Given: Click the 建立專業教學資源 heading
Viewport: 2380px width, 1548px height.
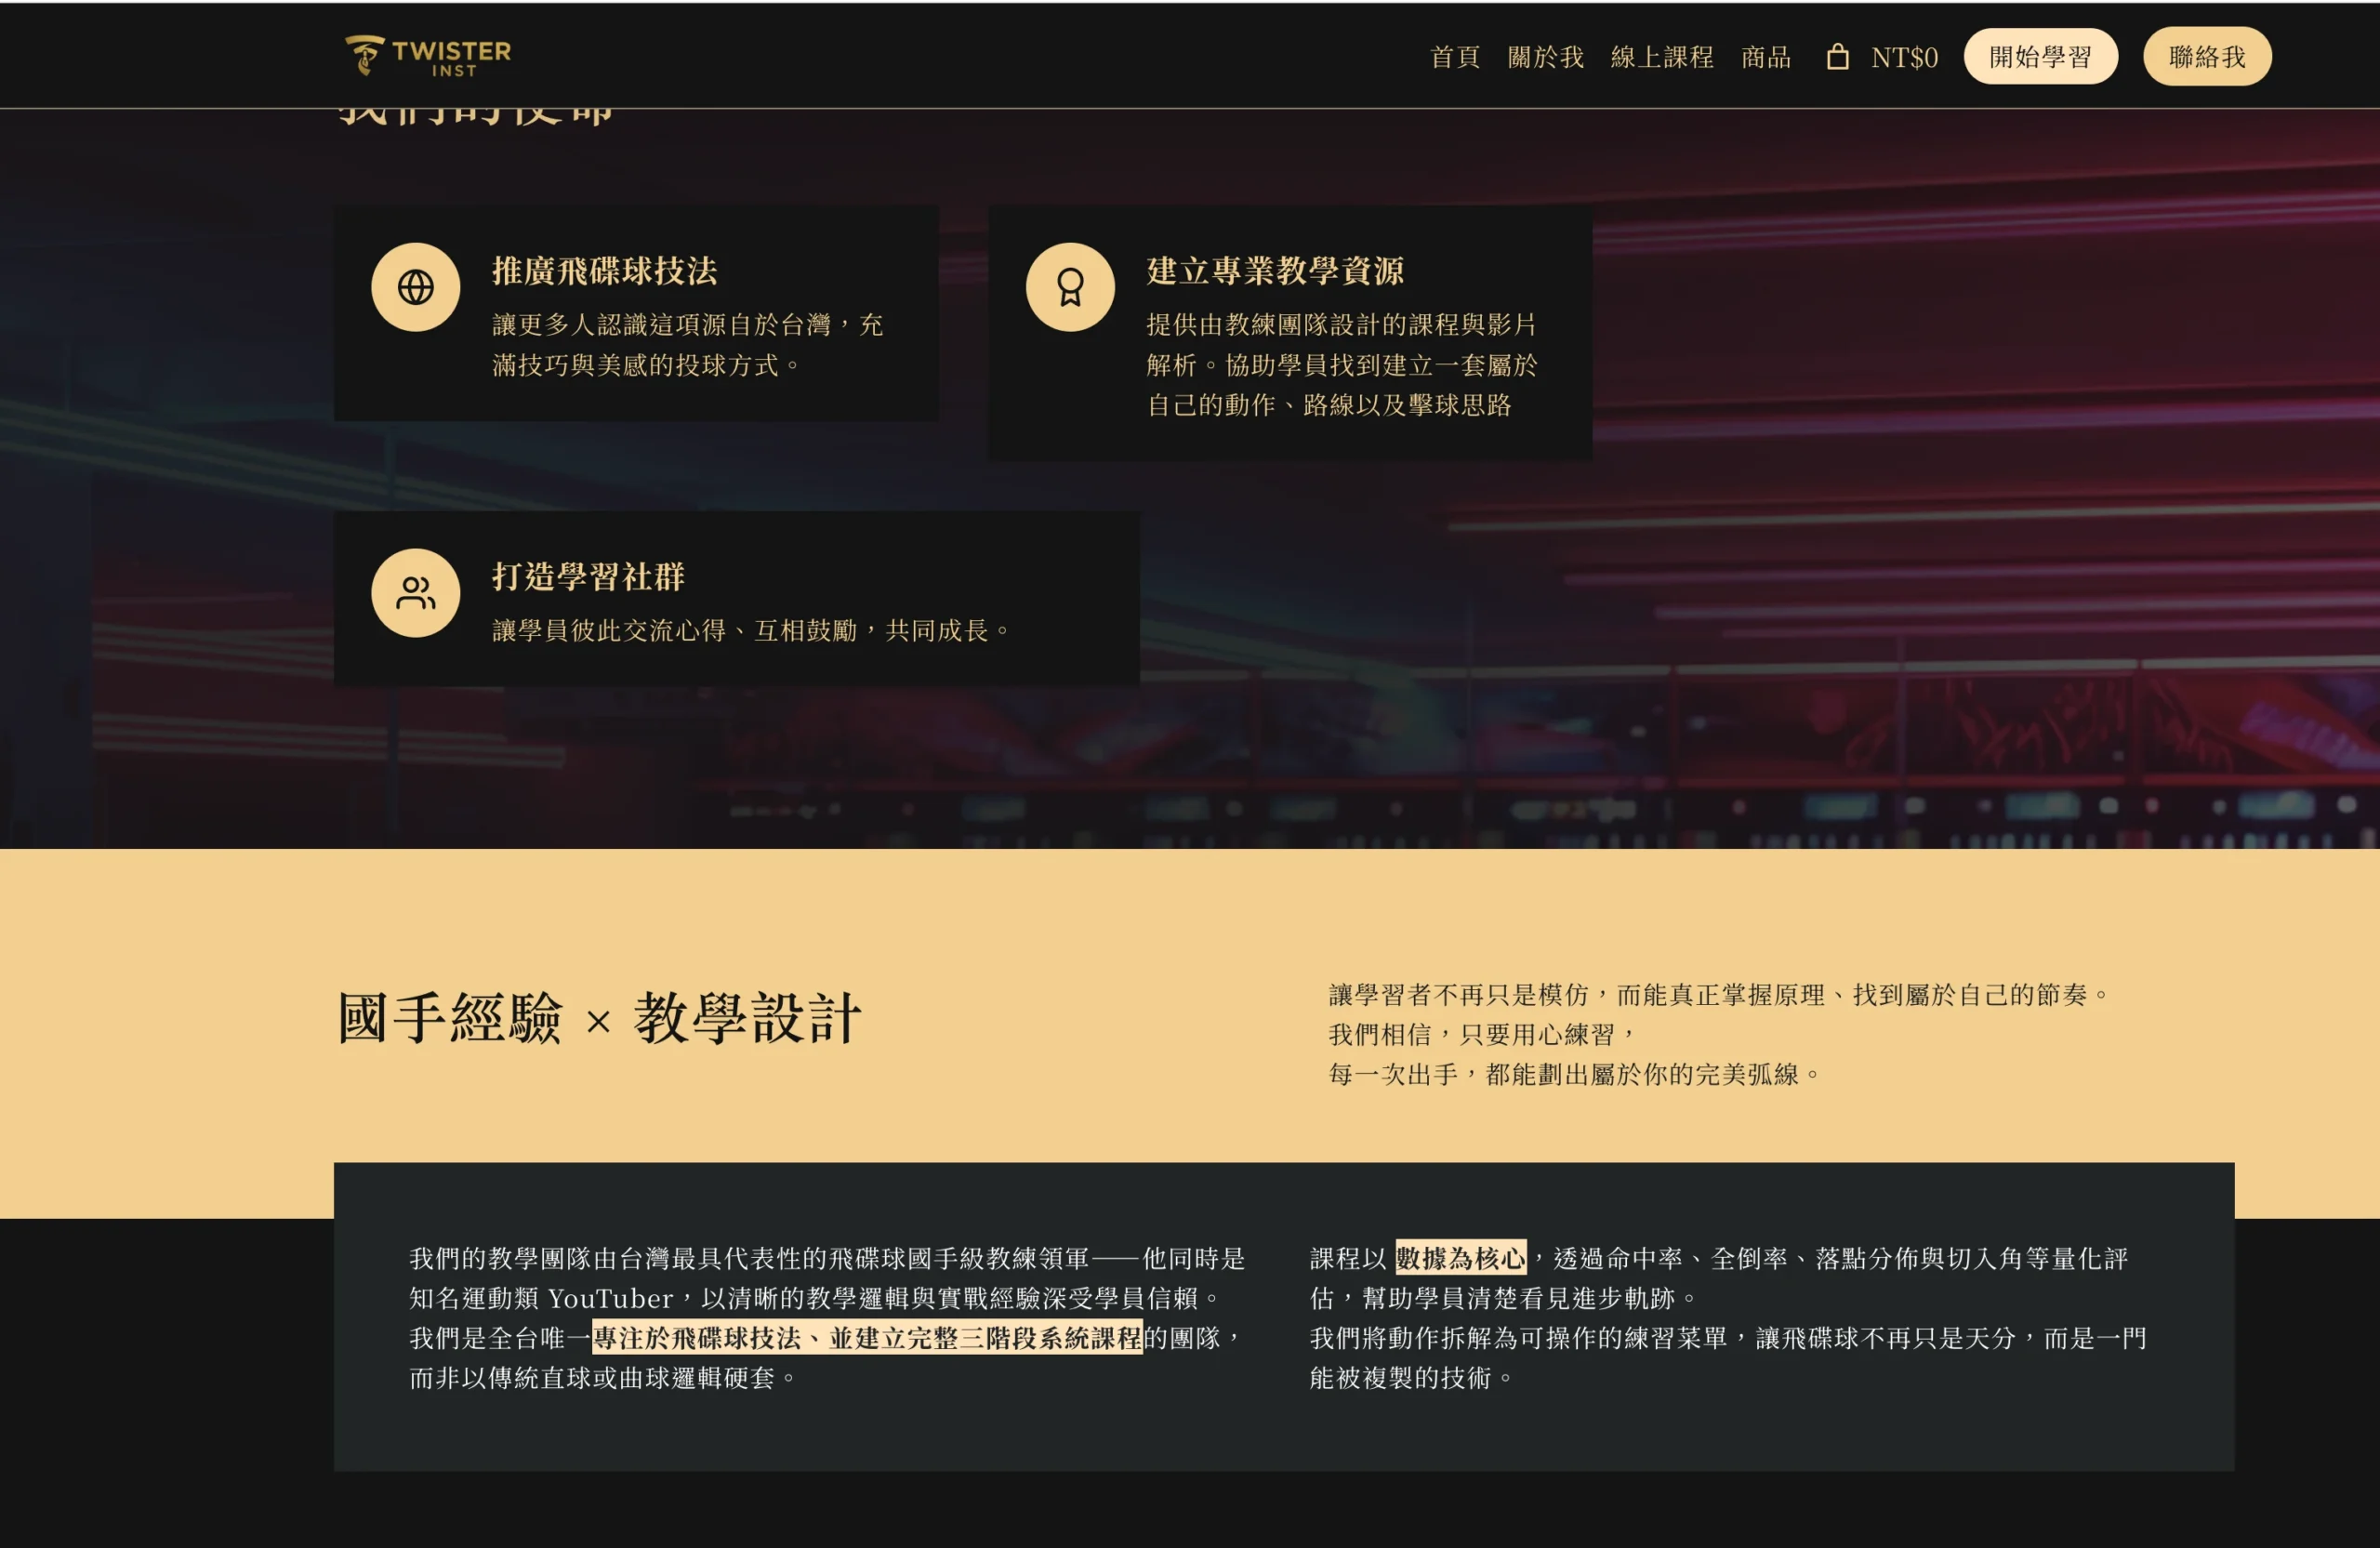Looking at the screenshot, I should pyautogui.click(x=1274, y=271).
